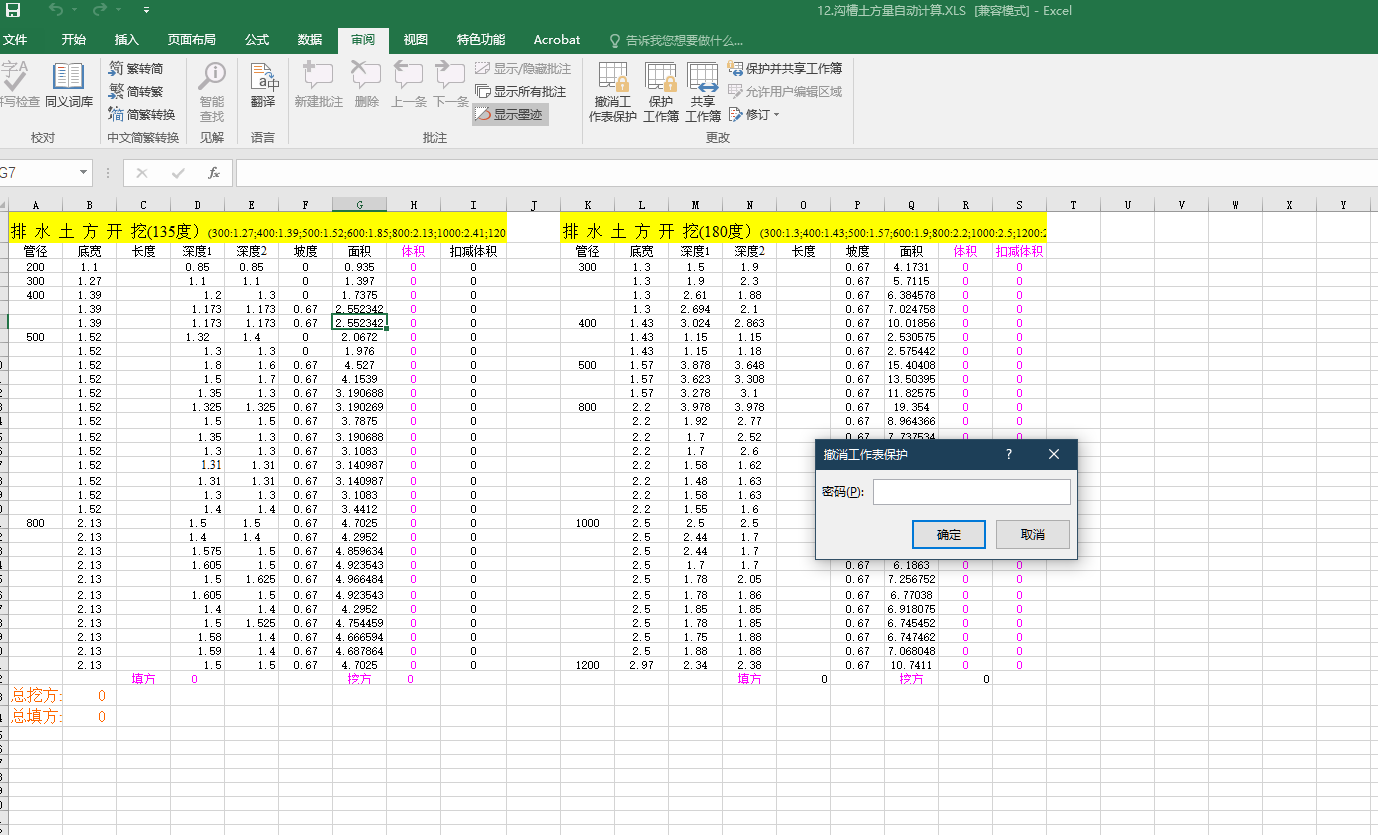Viewport: 1378px width, 835px height.
Task: Add a new comment (新建批注)
Action: pos(318,84)
